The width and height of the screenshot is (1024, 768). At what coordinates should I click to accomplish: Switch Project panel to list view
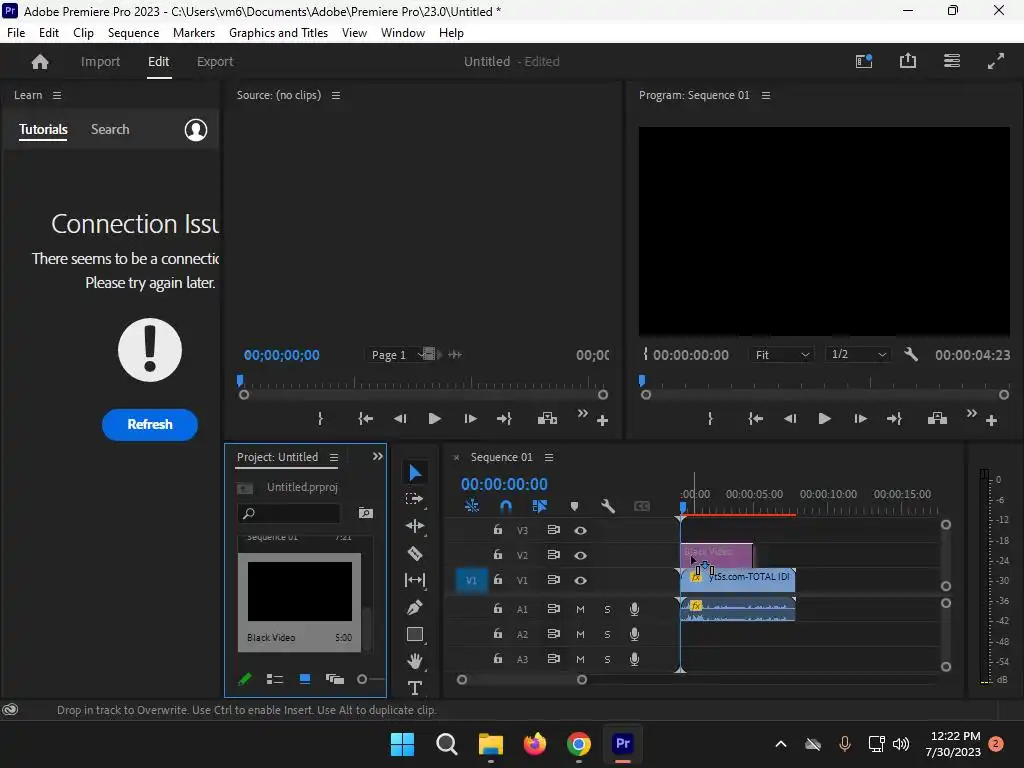tap(275, 679)
